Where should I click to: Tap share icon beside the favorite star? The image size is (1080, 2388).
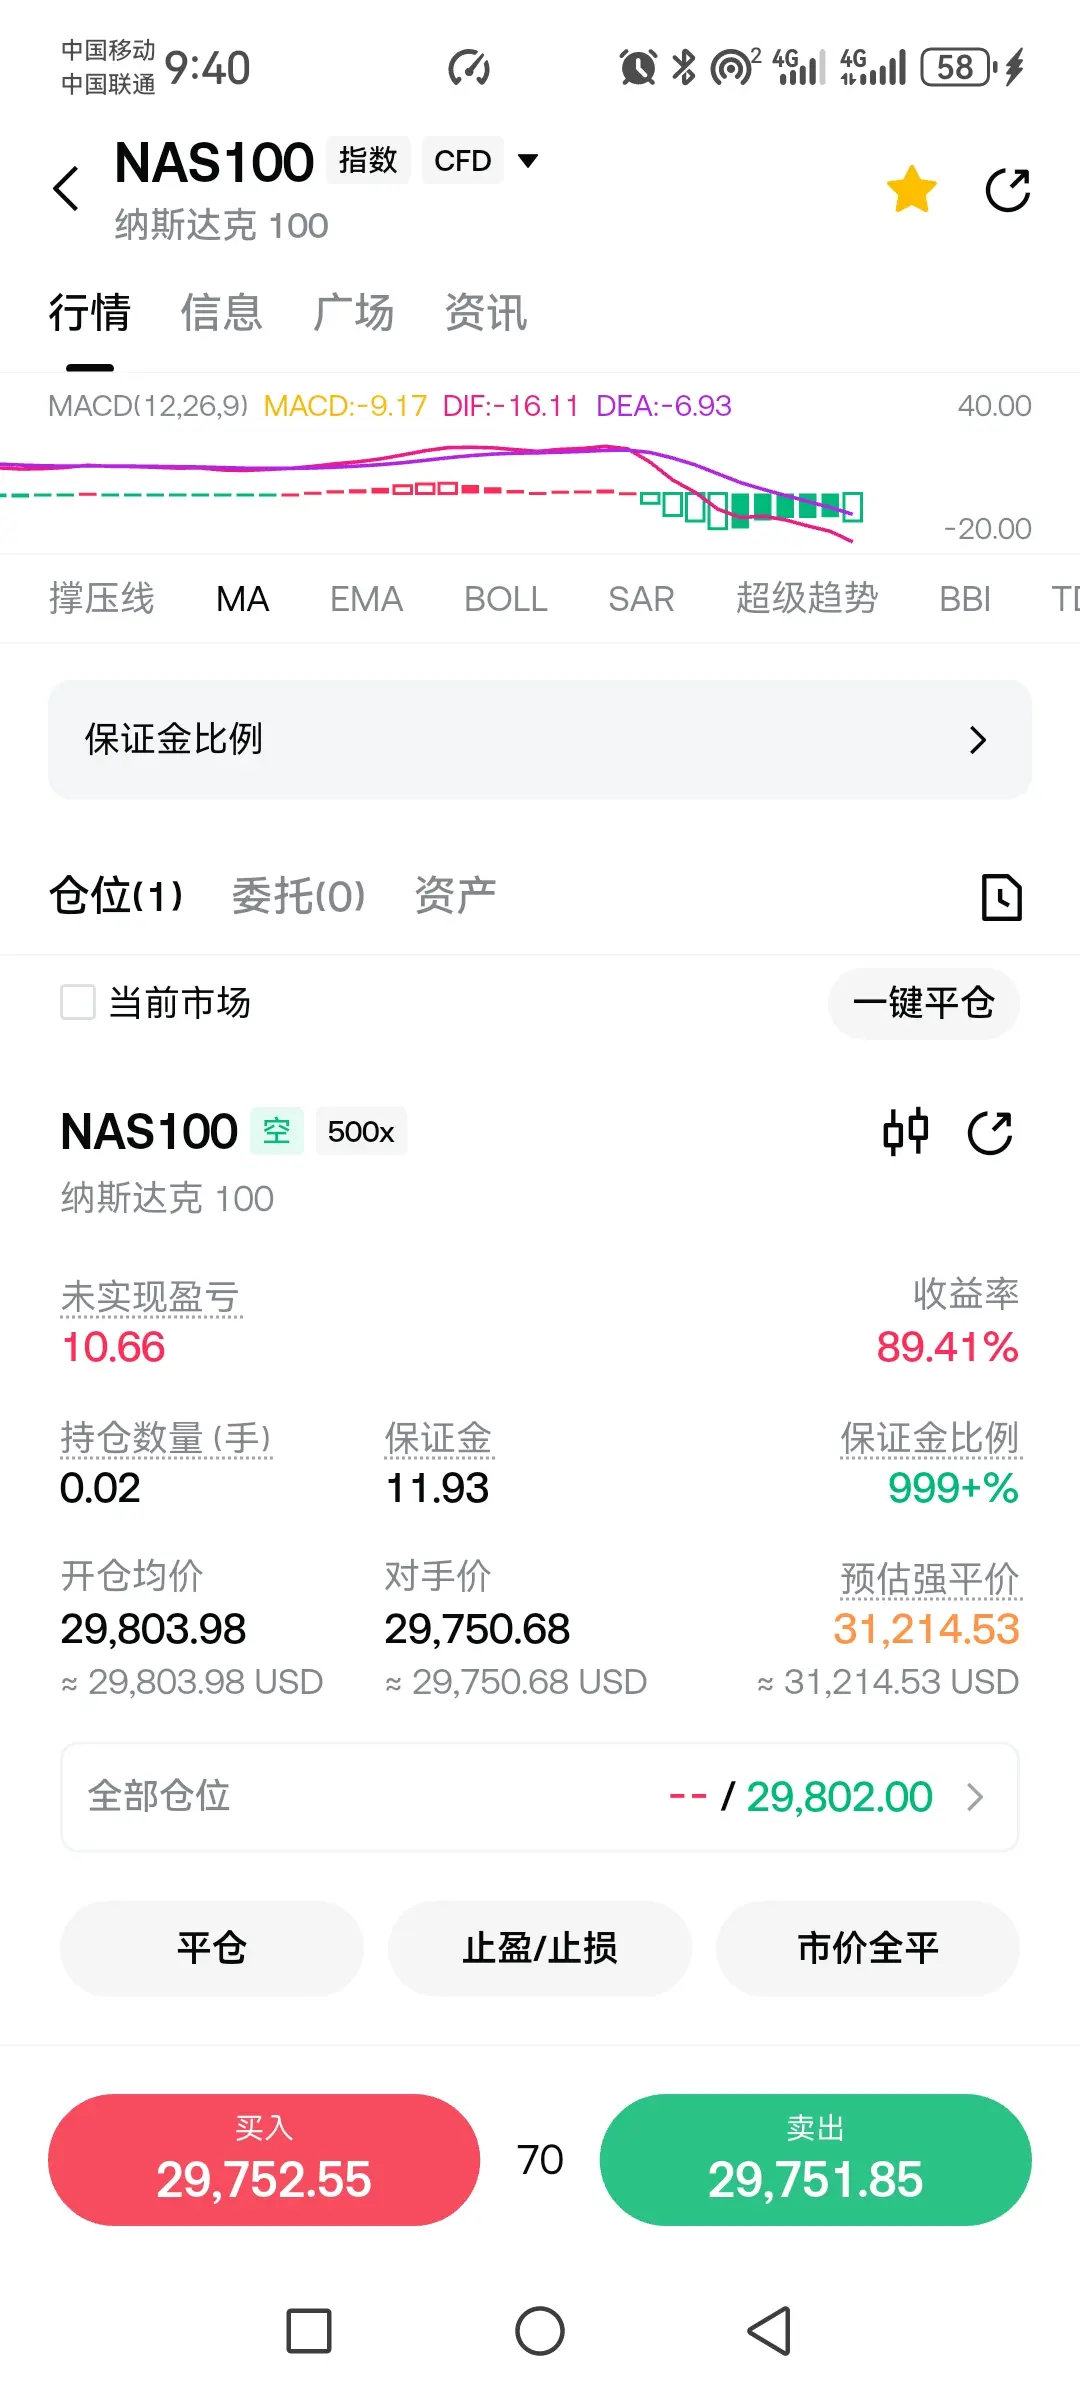(x=1007, y=190)
